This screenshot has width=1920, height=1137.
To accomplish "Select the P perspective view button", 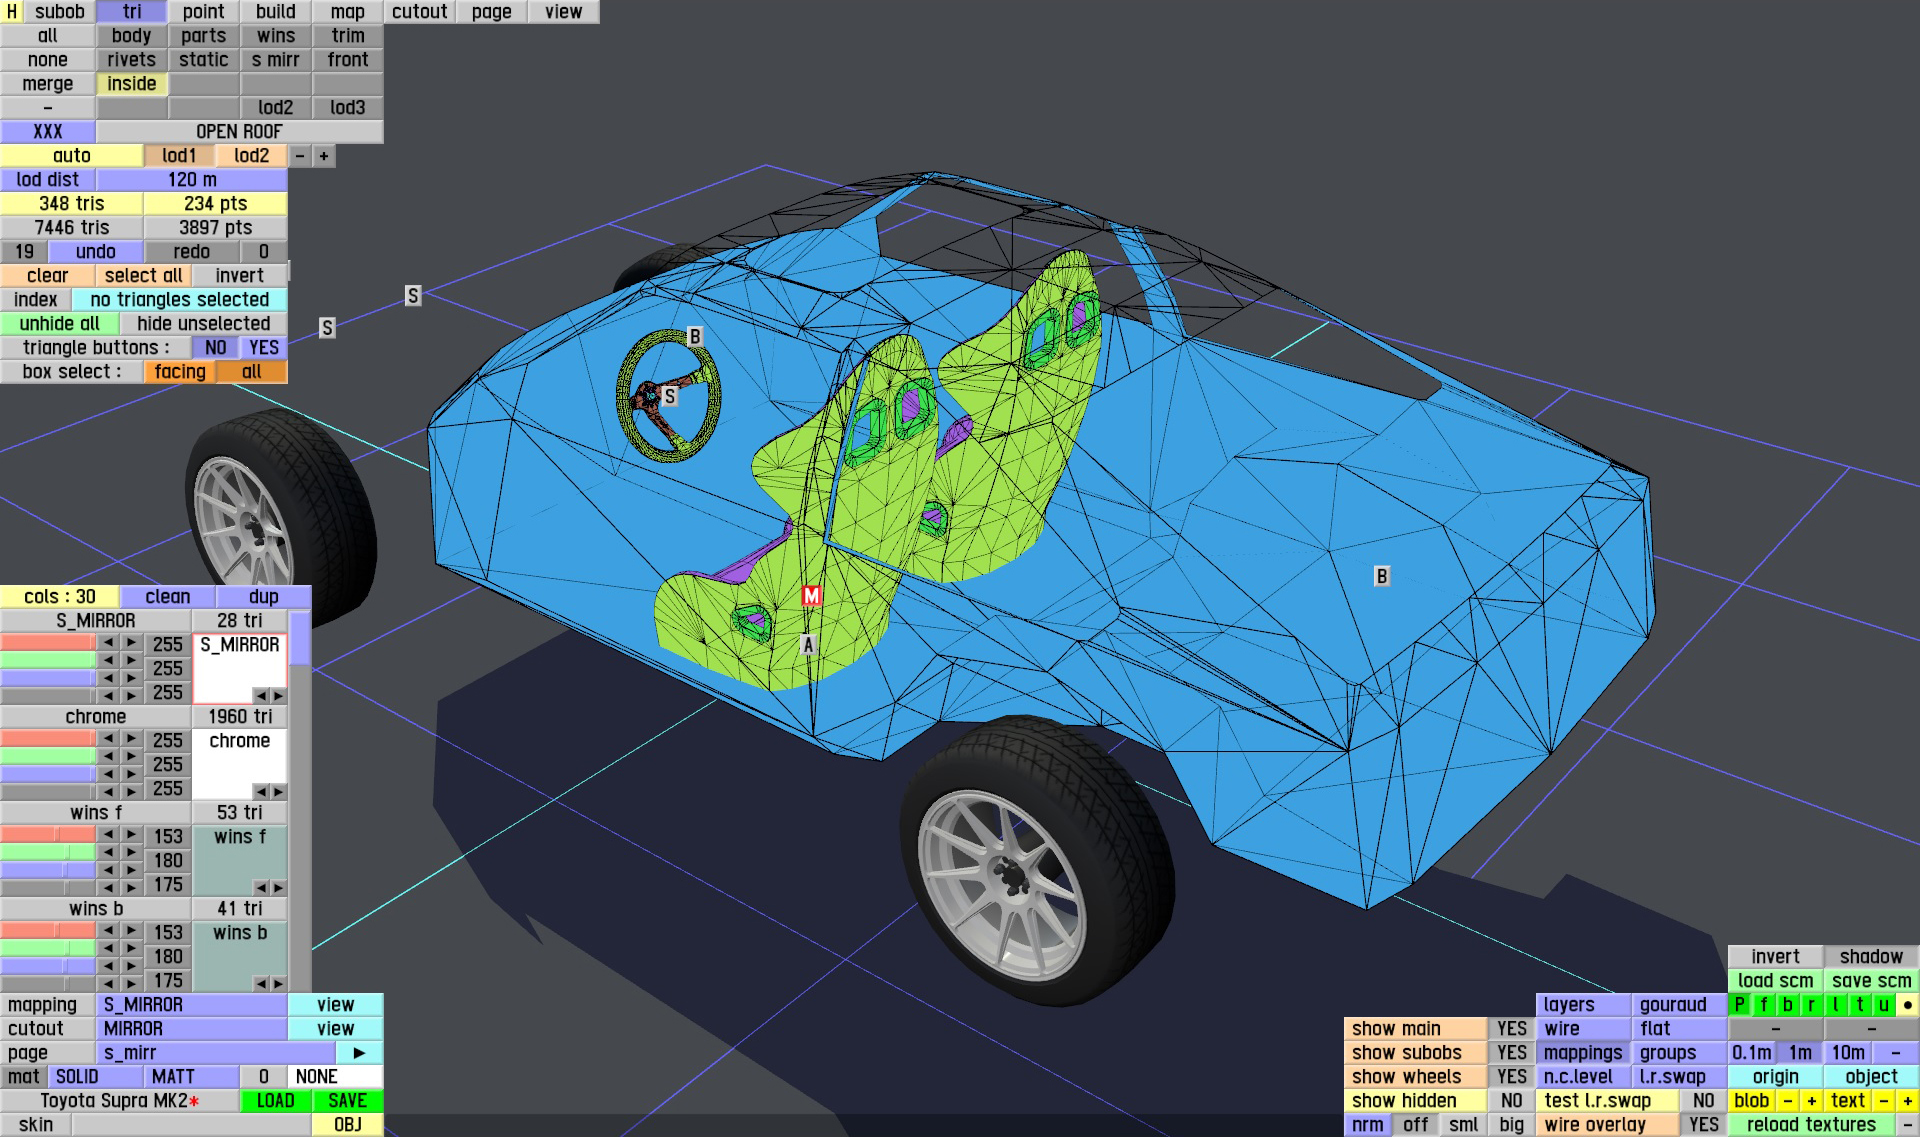I will click(1740, 1005).
